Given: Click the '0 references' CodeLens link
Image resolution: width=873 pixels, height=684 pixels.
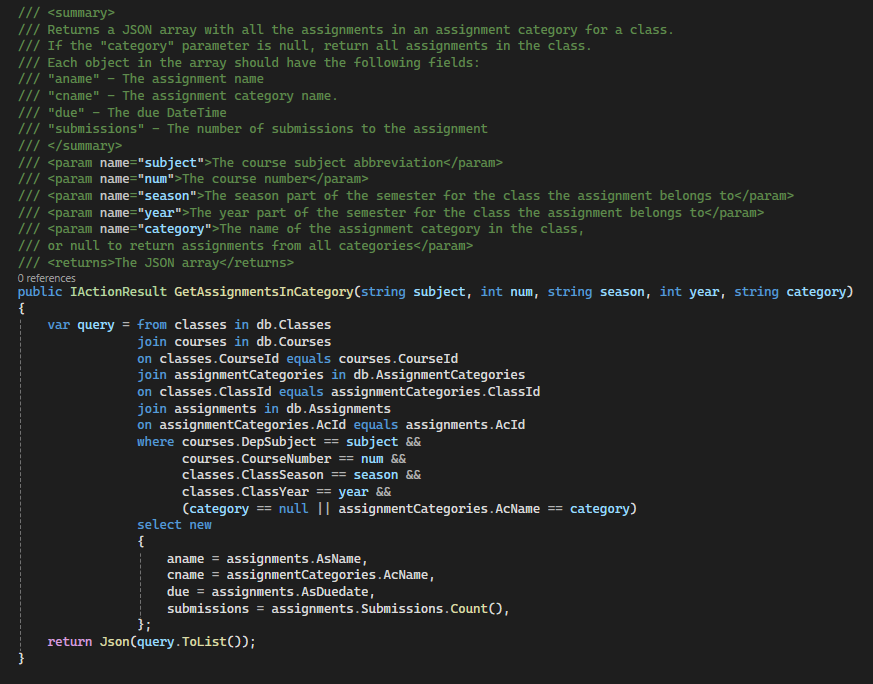Looking at the screenshot, I should pos(46,277).
